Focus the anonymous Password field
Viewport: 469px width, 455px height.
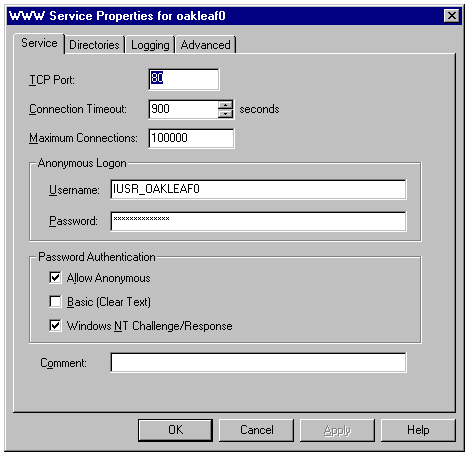(258, 221)
